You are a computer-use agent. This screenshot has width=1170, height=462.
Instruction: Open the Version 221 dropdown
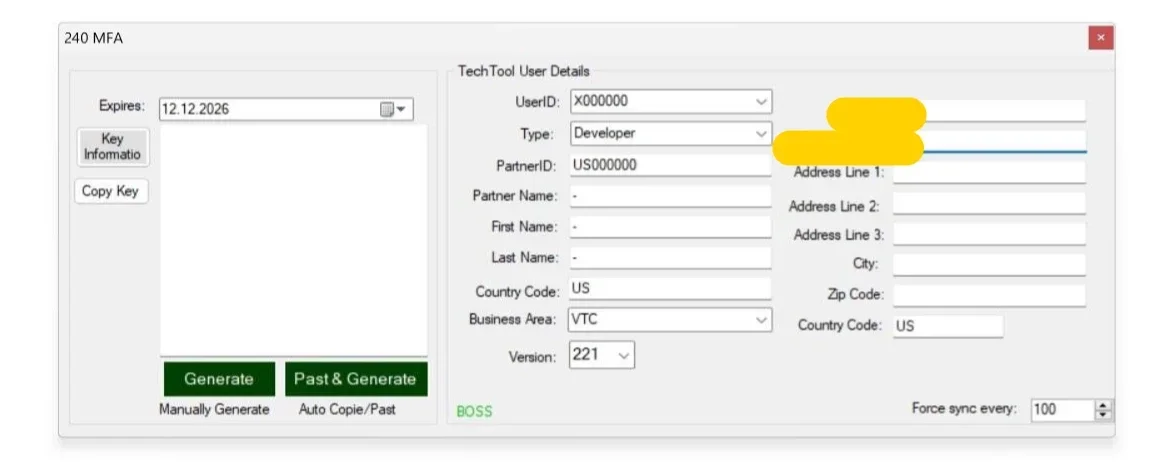[x=624, y=355]
